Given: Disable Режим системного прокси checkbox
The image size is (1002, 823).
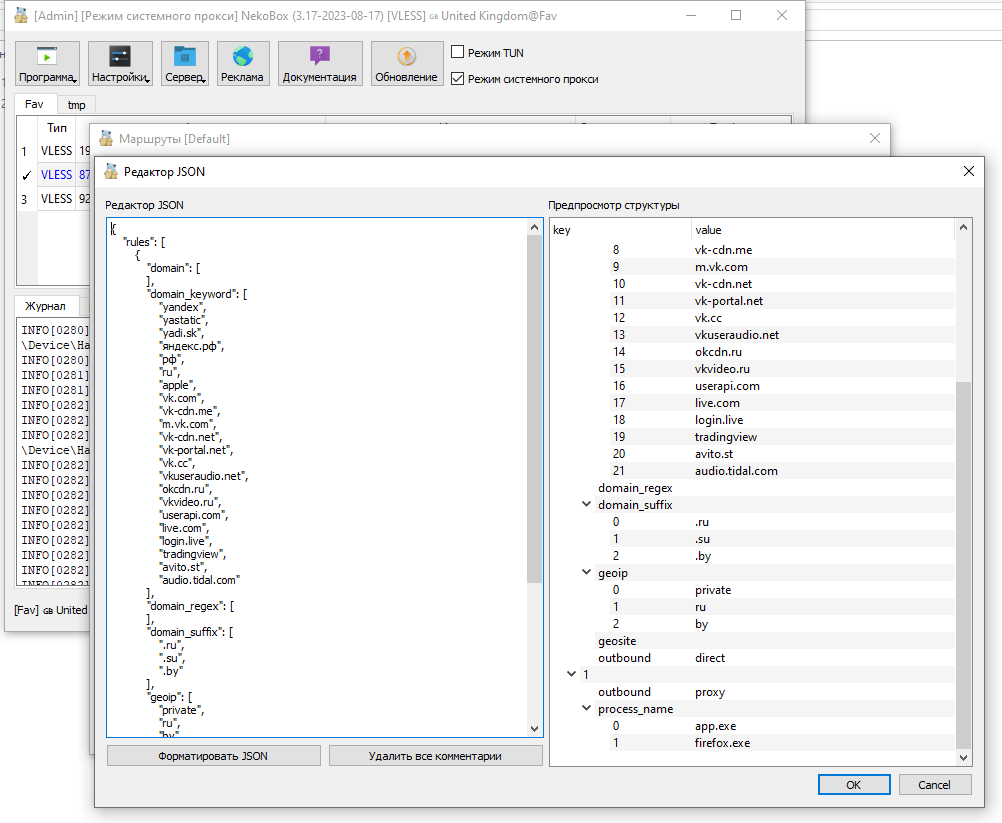Looking at the screenshot, I should click(458, 79).
